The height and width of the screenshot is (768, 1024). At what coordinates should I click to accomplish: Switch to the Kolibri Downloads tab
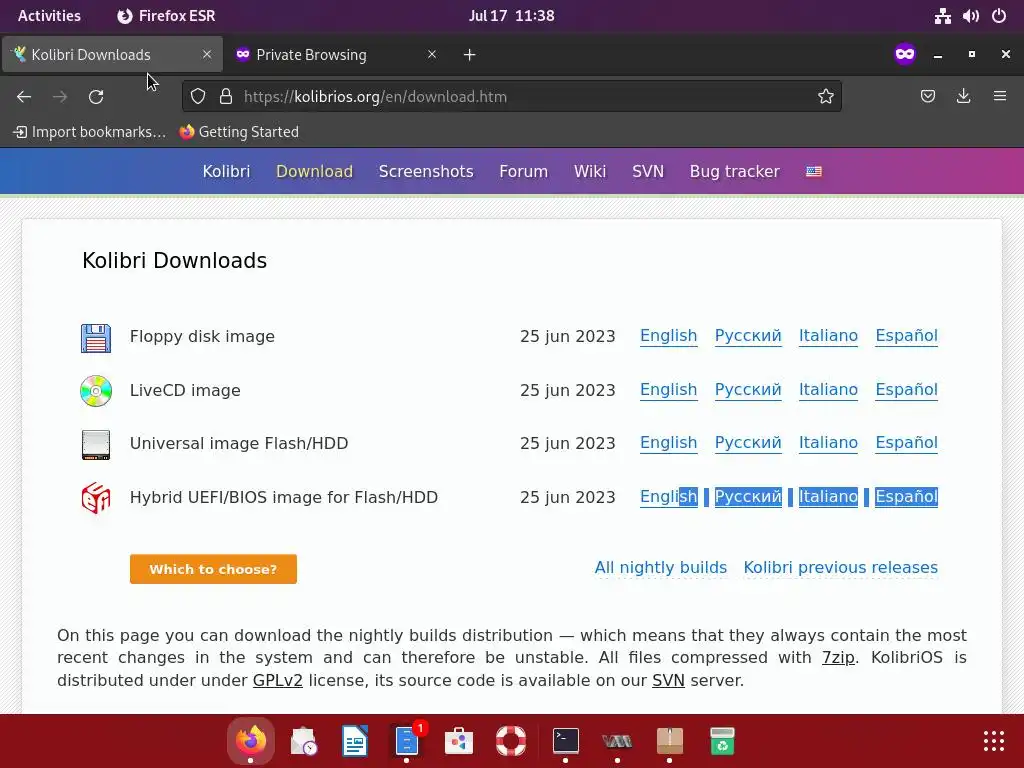click(x=112, y=54)
